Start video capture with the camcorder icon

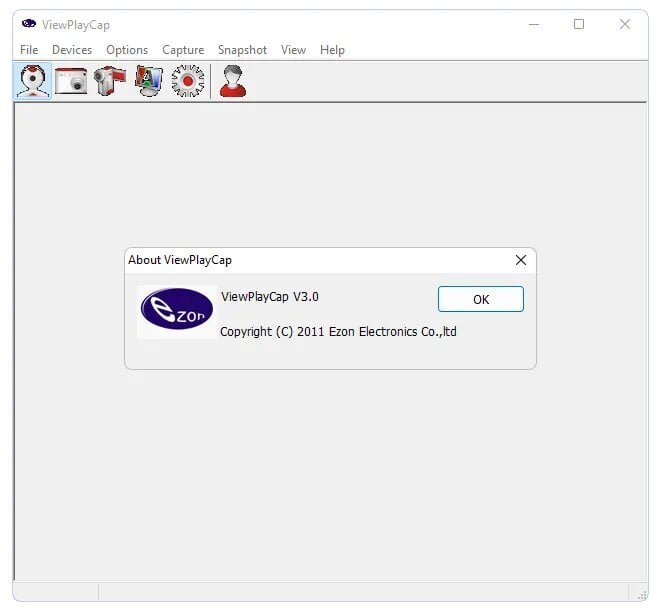click(x=110, y=81)
